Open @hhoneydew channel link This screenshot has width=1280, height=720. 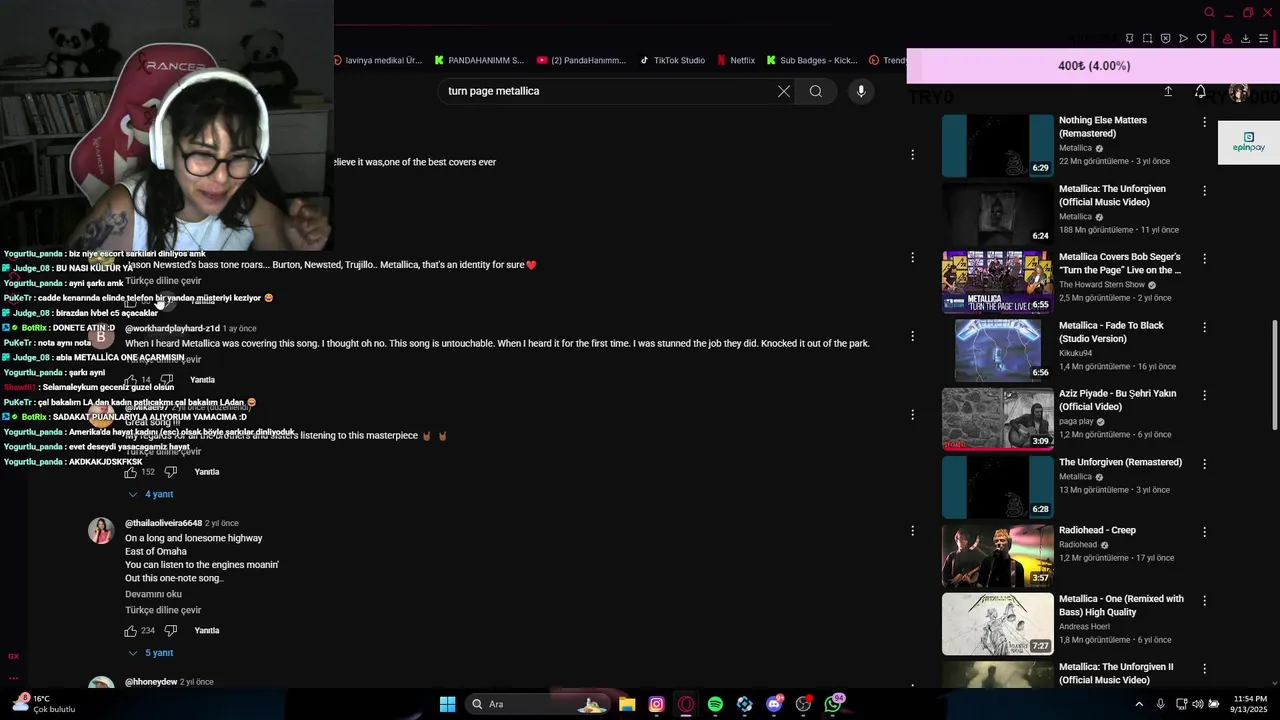point(151,682)
